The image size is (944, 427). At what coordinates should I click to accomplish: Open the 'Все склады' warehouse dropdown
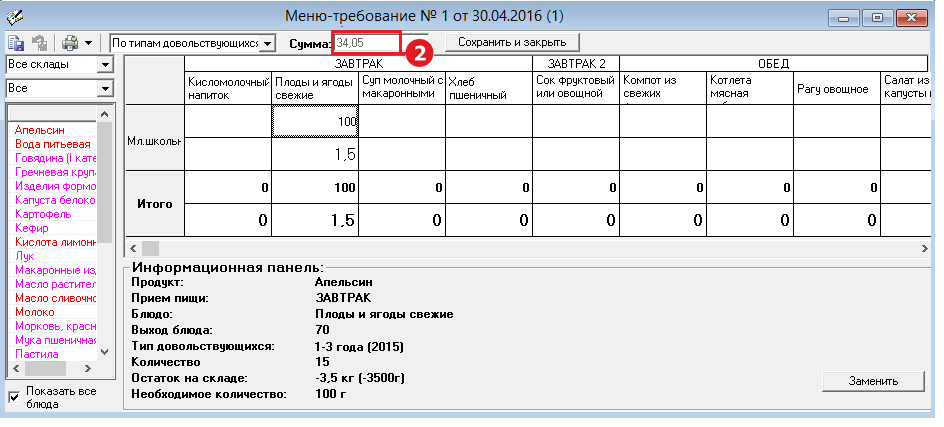(x=105, y=65)
